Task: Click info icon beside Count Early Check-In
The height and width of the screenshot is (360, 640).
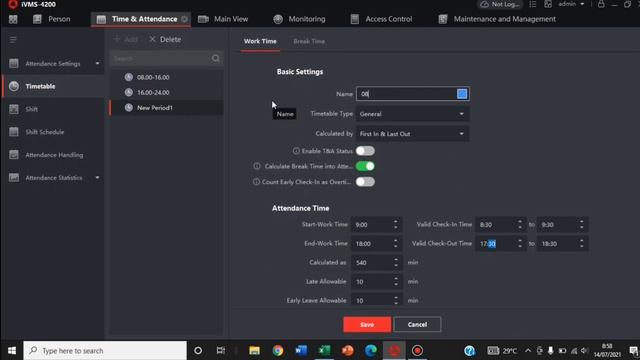Action: click(x=256, y=182)
